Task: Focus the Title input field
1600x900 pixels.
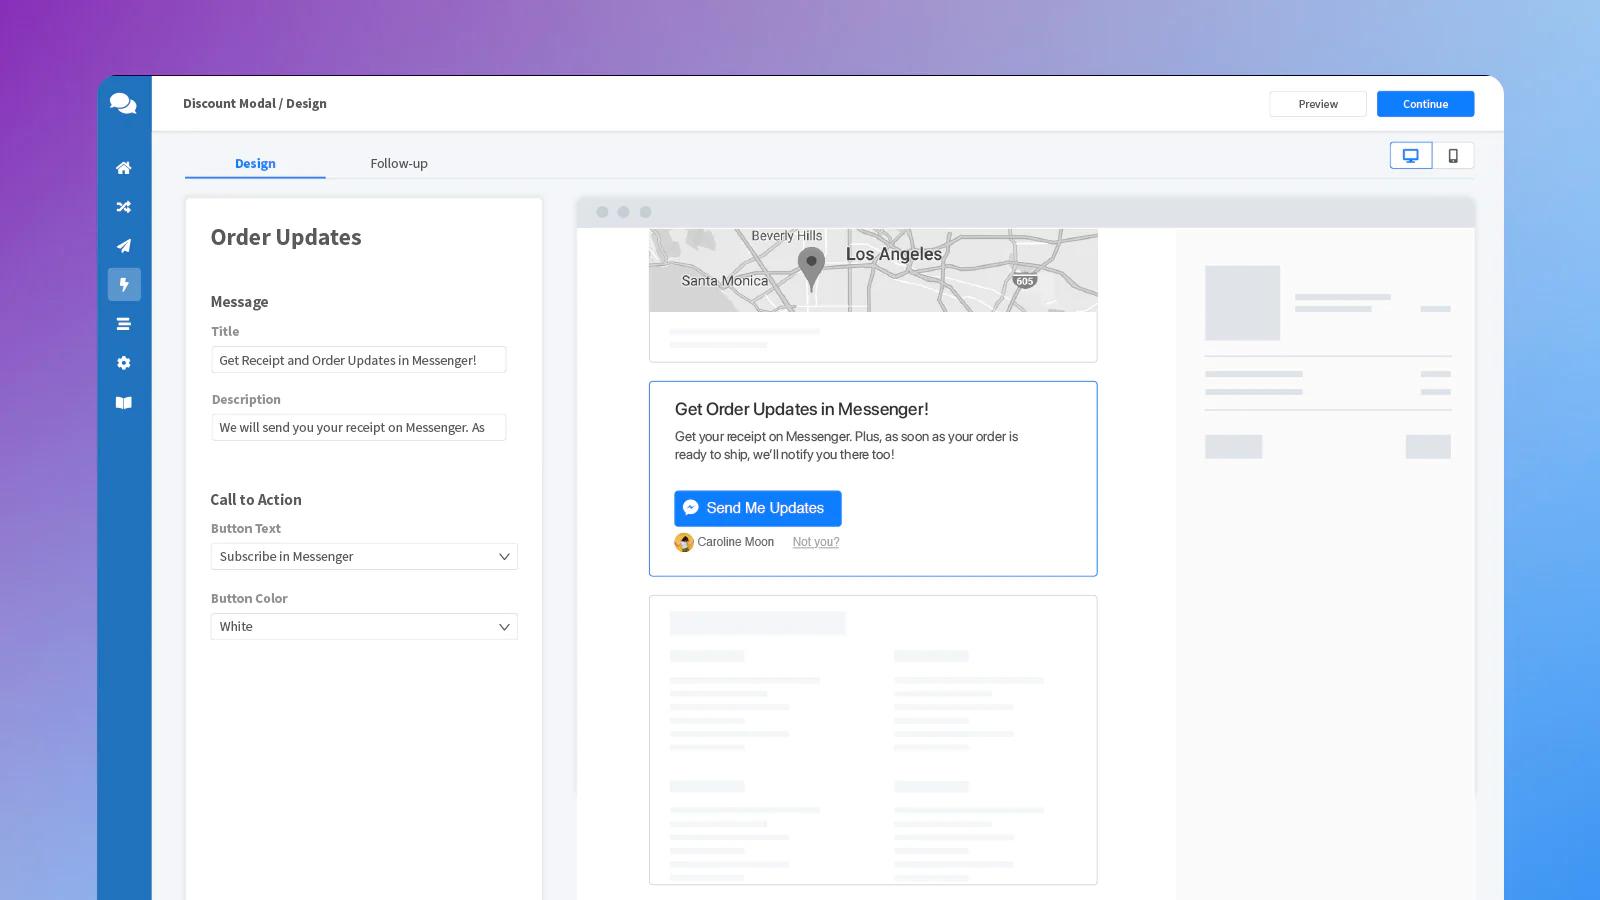Action: pos(359,360)
